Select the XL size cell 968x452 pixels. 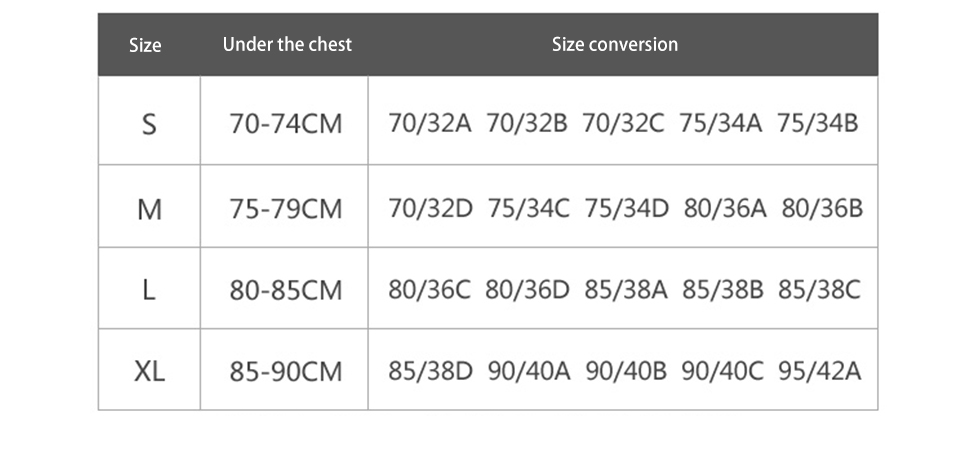click(x=149, y=372)
